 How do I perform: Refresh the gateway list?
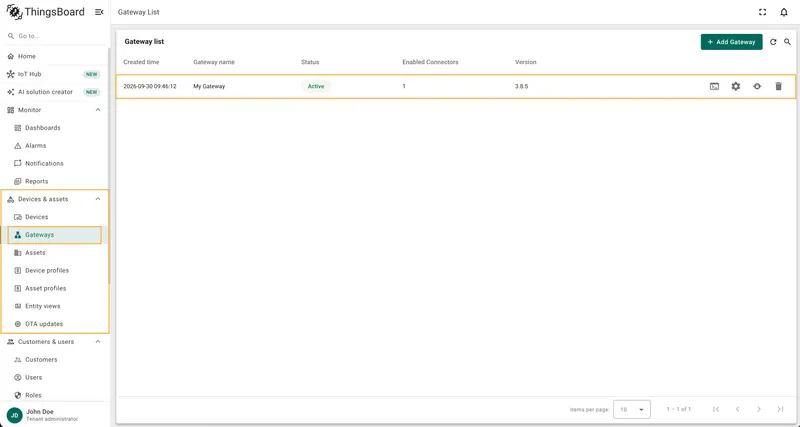[773, 42]
